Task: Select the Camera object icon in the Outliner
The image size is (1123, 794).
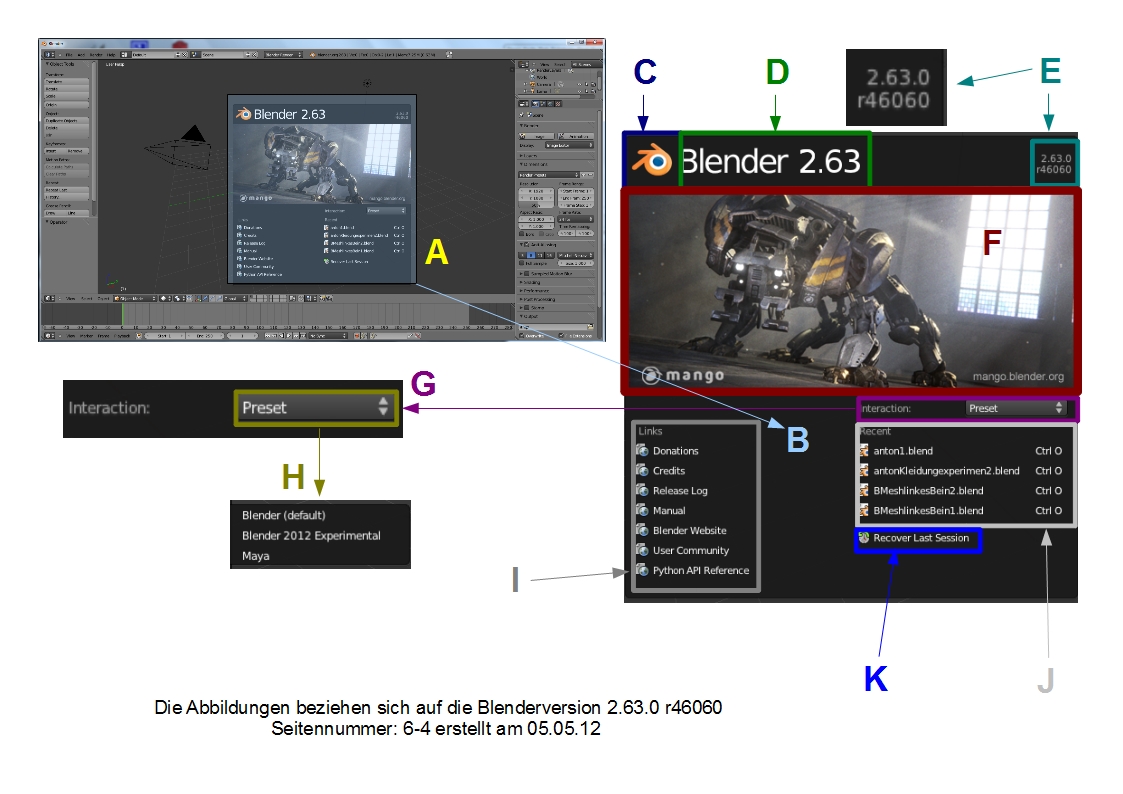Action: [x=533, y=84]
